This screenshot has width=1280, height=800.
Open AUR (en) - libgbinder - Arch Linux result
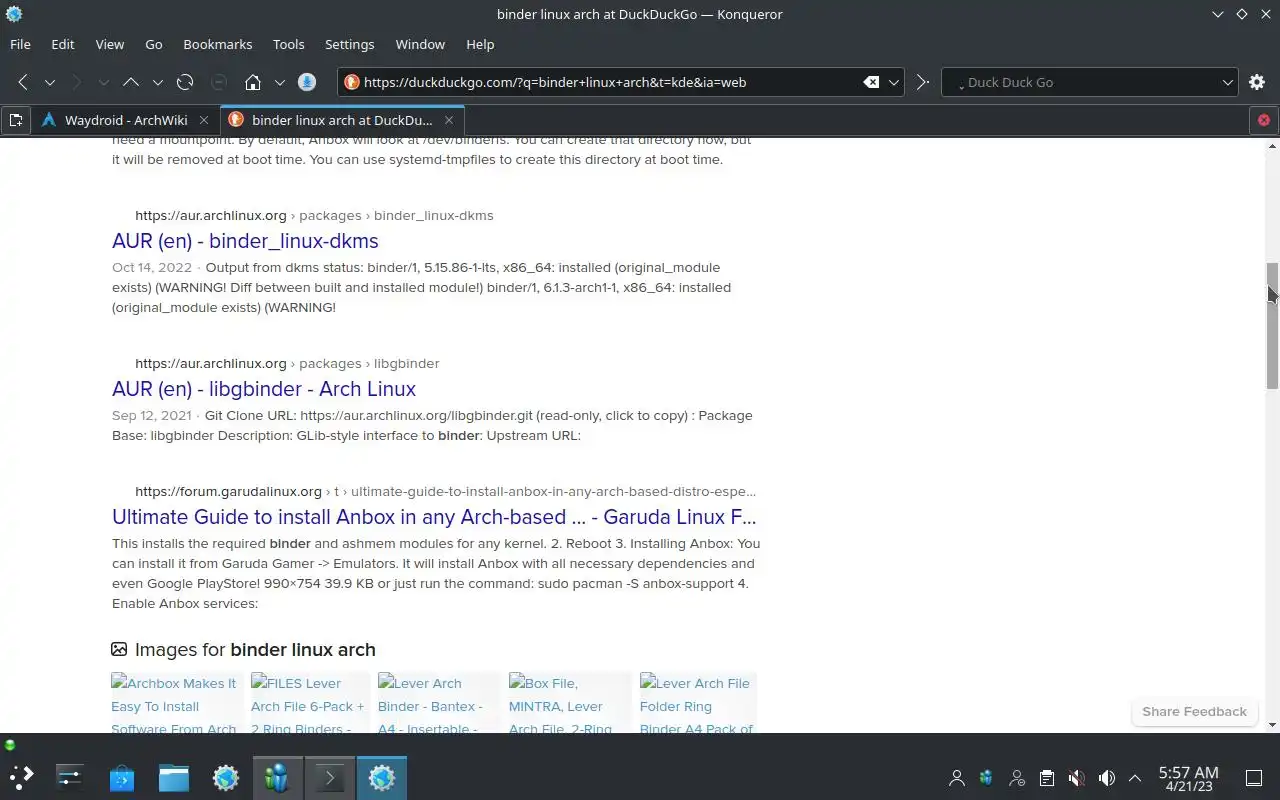(x=264, y=389)
